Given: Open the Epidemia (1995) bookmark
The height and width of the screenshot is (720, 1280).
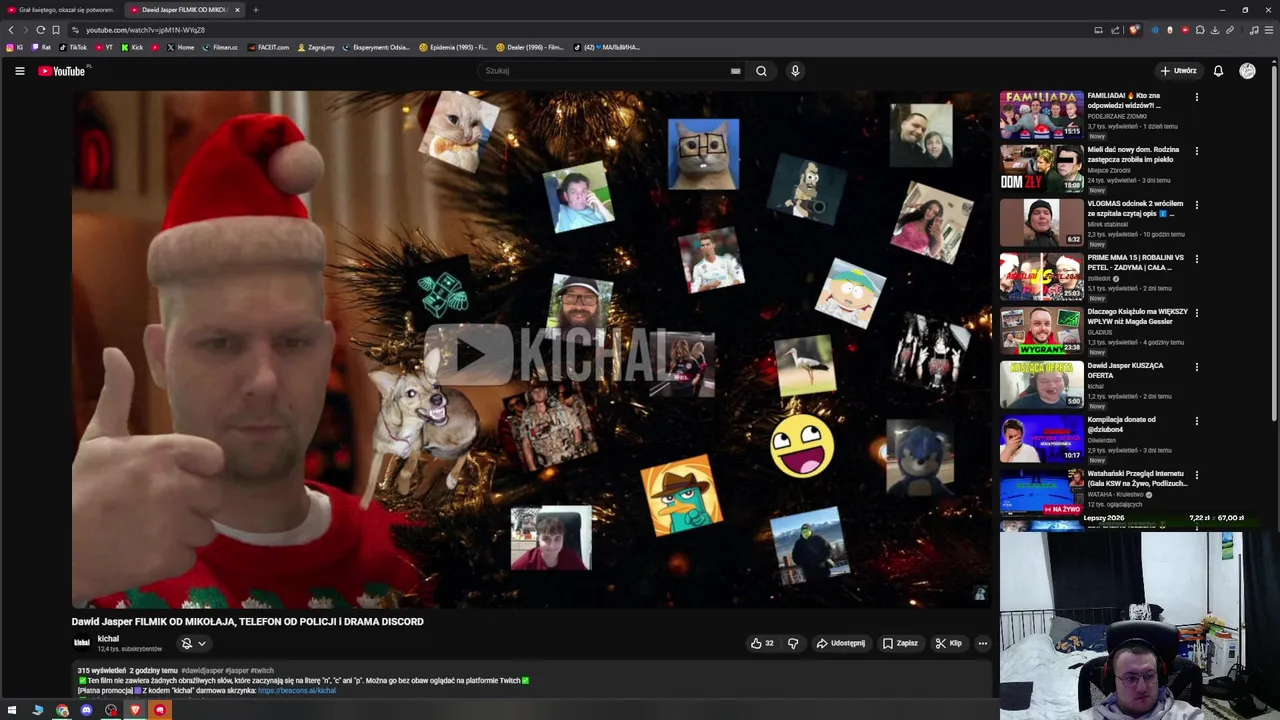Looking at the screenshot, I should tap(453, 47).
